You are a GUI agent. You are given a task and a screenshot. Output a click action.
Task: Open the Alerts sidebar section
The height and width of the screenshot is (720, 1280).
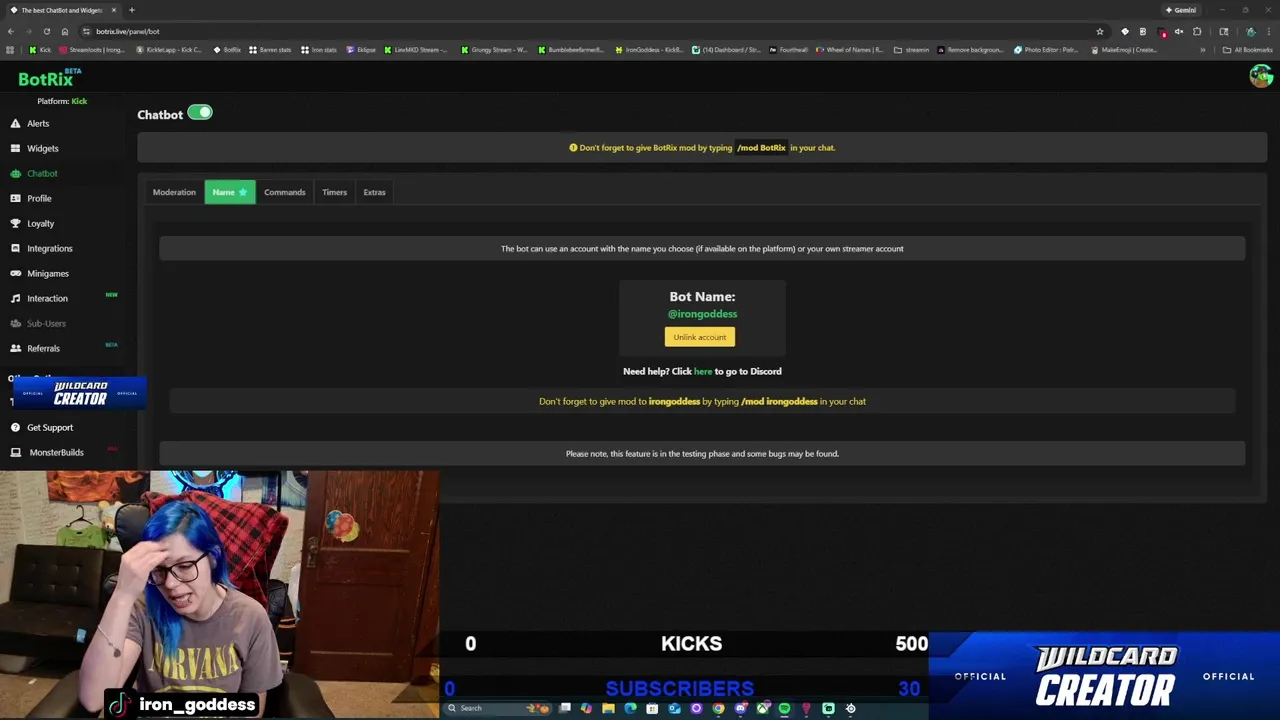[38, 123]
